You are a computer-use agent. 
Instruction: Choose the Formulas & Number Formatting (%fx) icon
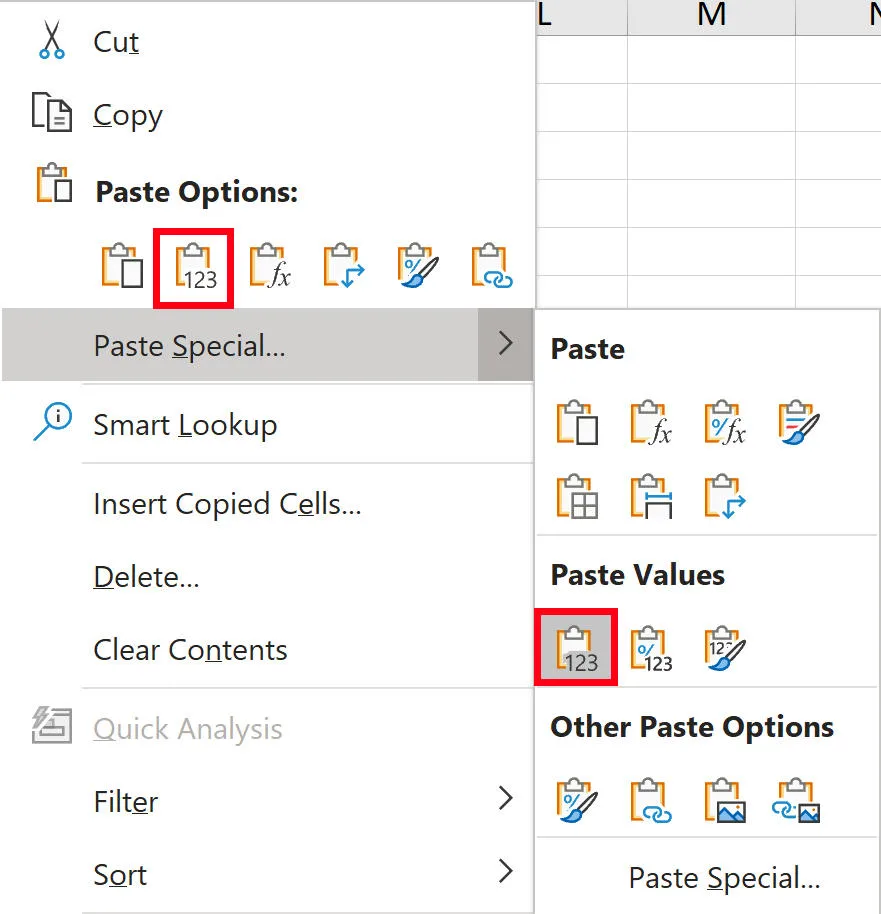[x=725, y=423]
